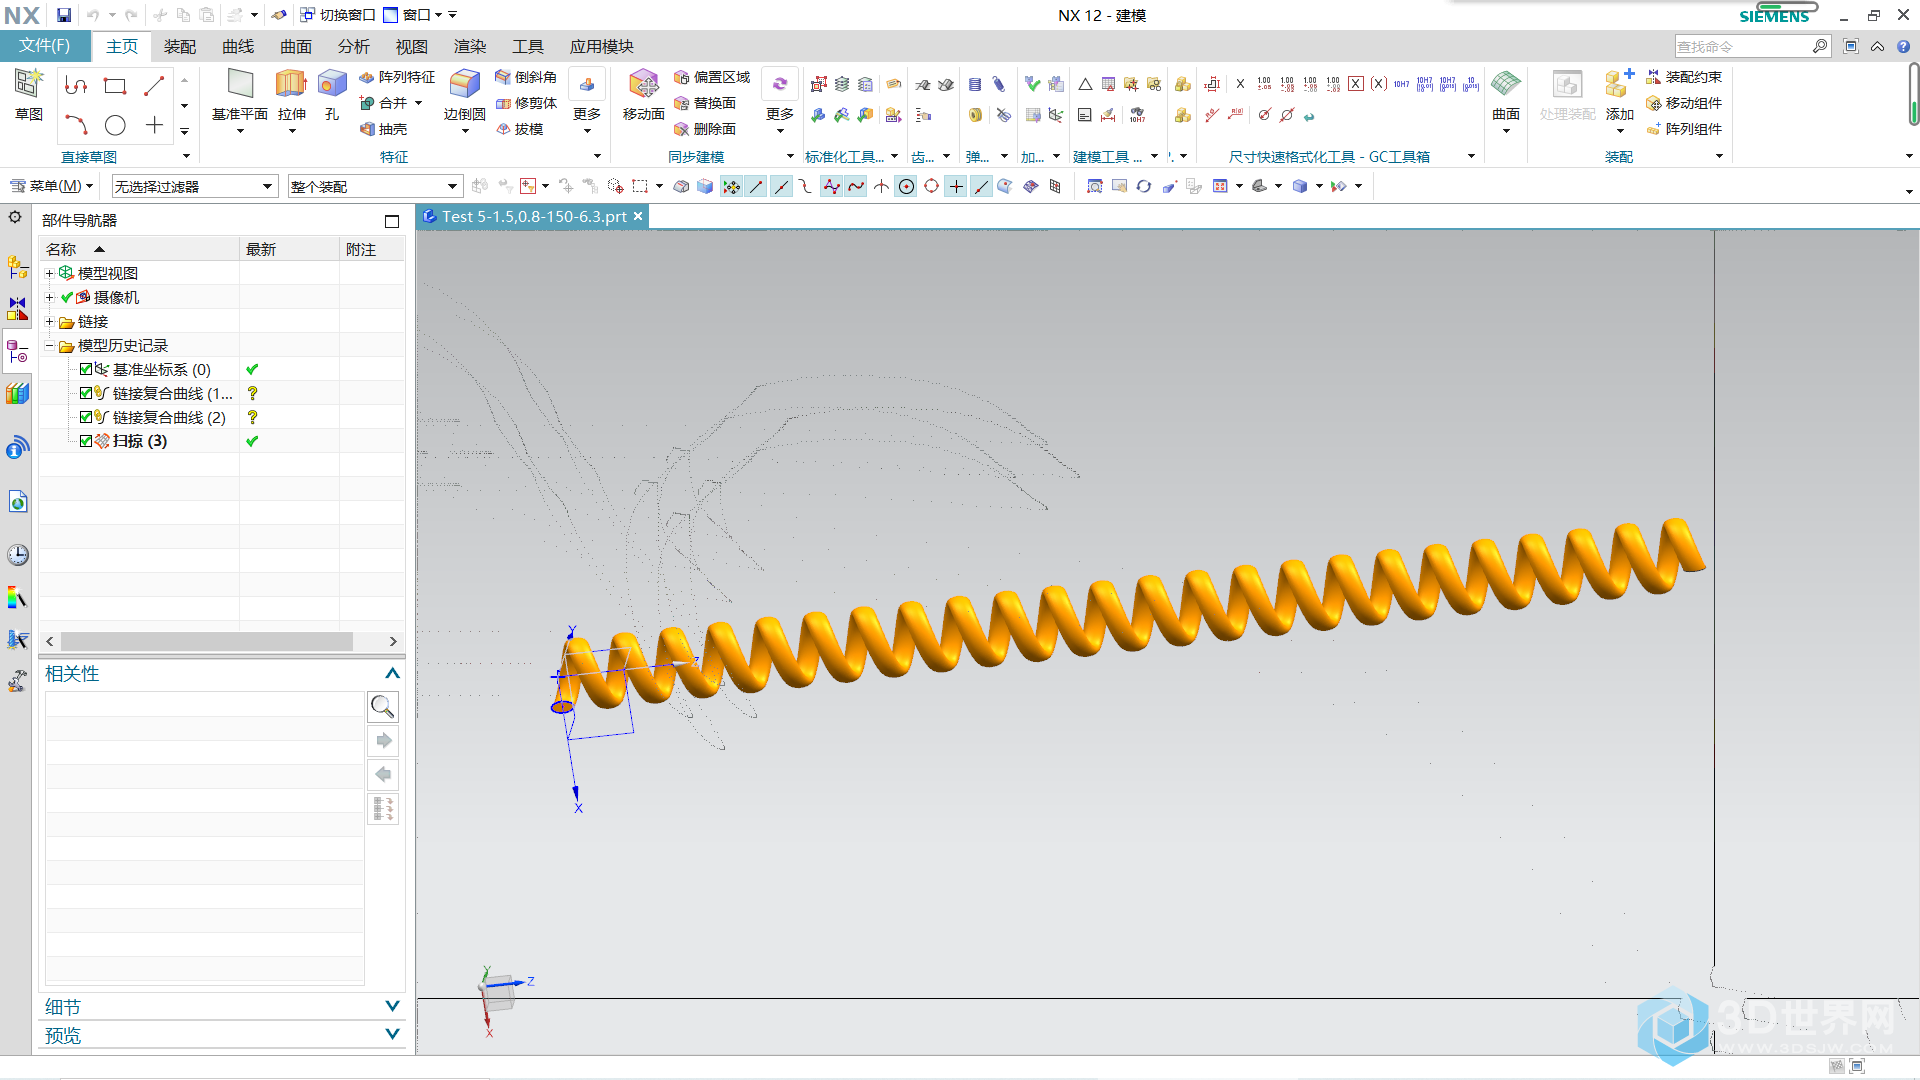This screenshot has height=1080, width=1920.
Task: Switch to the 装配 ribbon tab
Action: click(180, 46)
